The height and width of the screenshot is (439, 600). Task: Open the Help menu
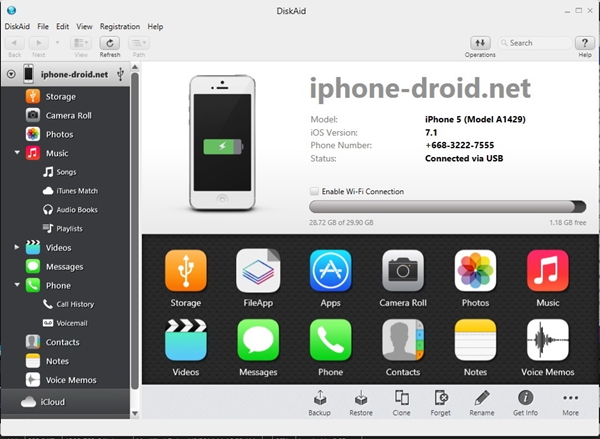155,26
